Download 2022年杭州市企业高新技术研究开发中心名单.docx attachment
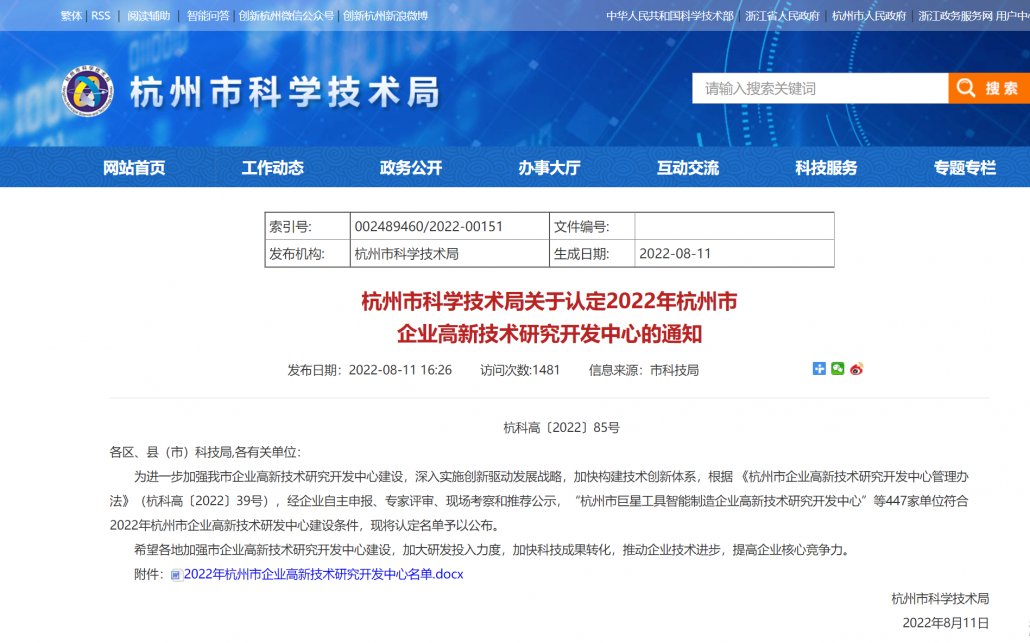1030x643 pixels. click(x=323, y=574)
